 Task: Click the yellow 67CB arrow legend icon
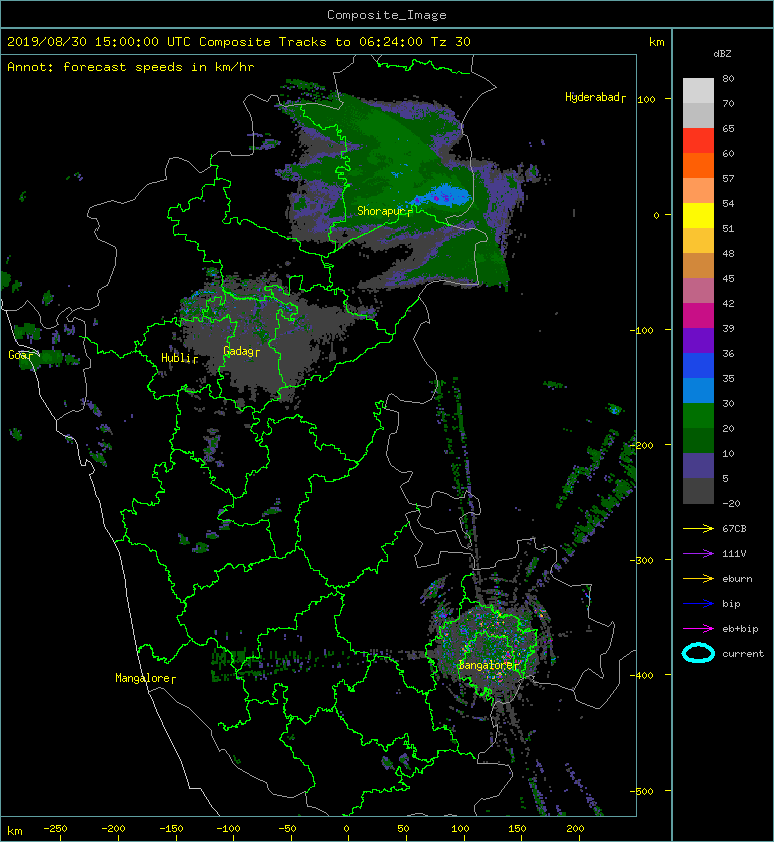(x=698, y=528)
